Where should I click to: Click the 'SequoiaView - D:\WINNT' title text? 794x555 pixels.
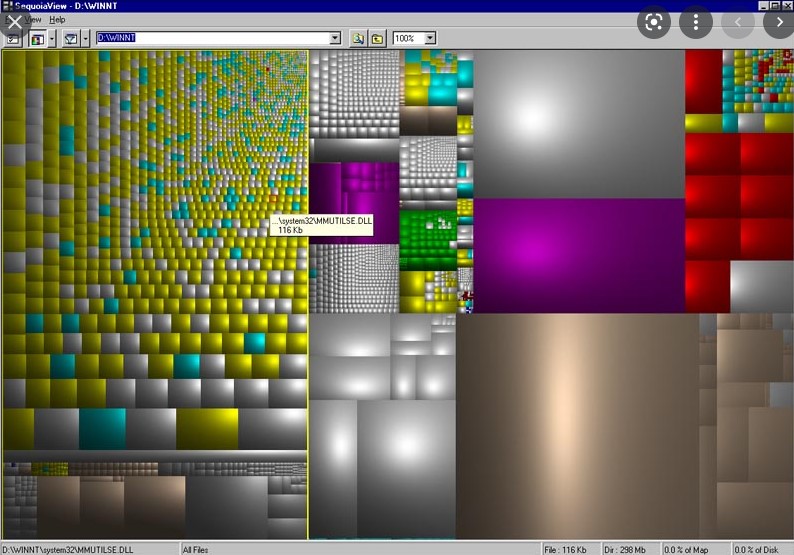pyautogui.click(x=66, y=6)
